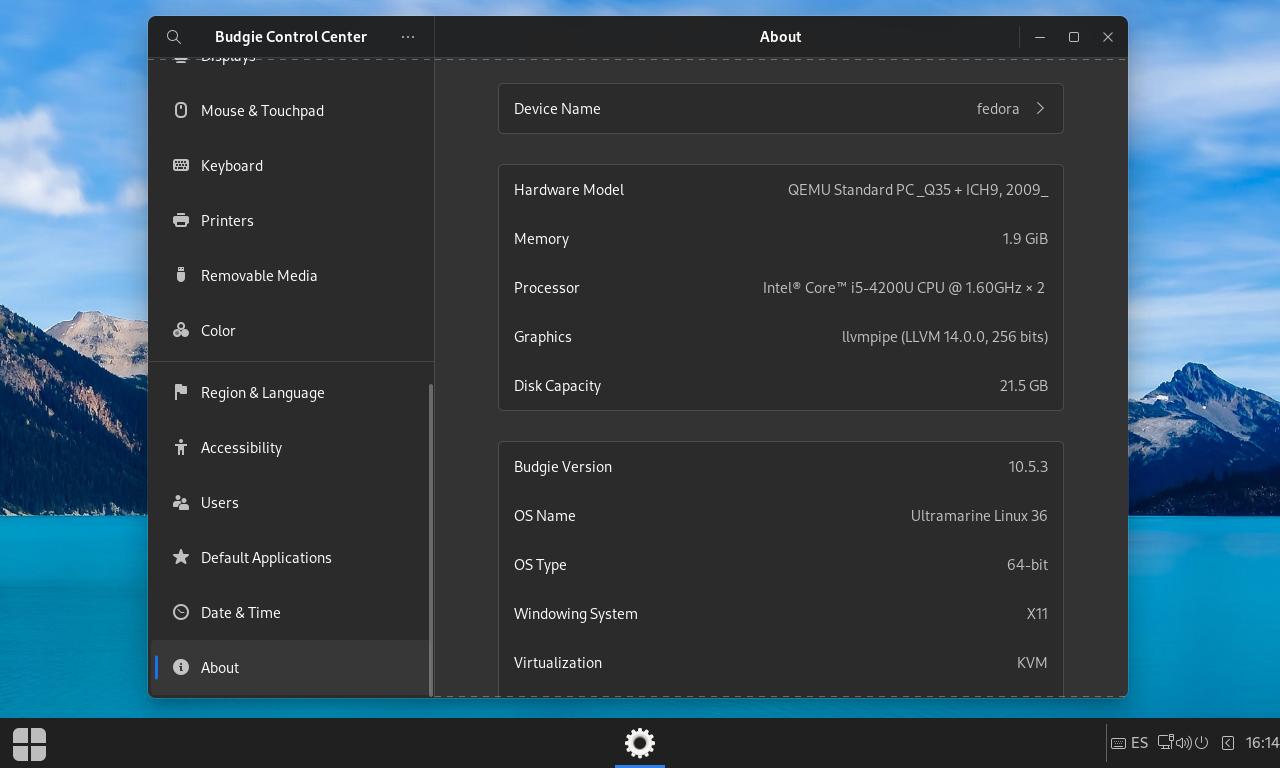Go to Printers settings
This screenshot has width=1280, height=768.
pos(291,220)
